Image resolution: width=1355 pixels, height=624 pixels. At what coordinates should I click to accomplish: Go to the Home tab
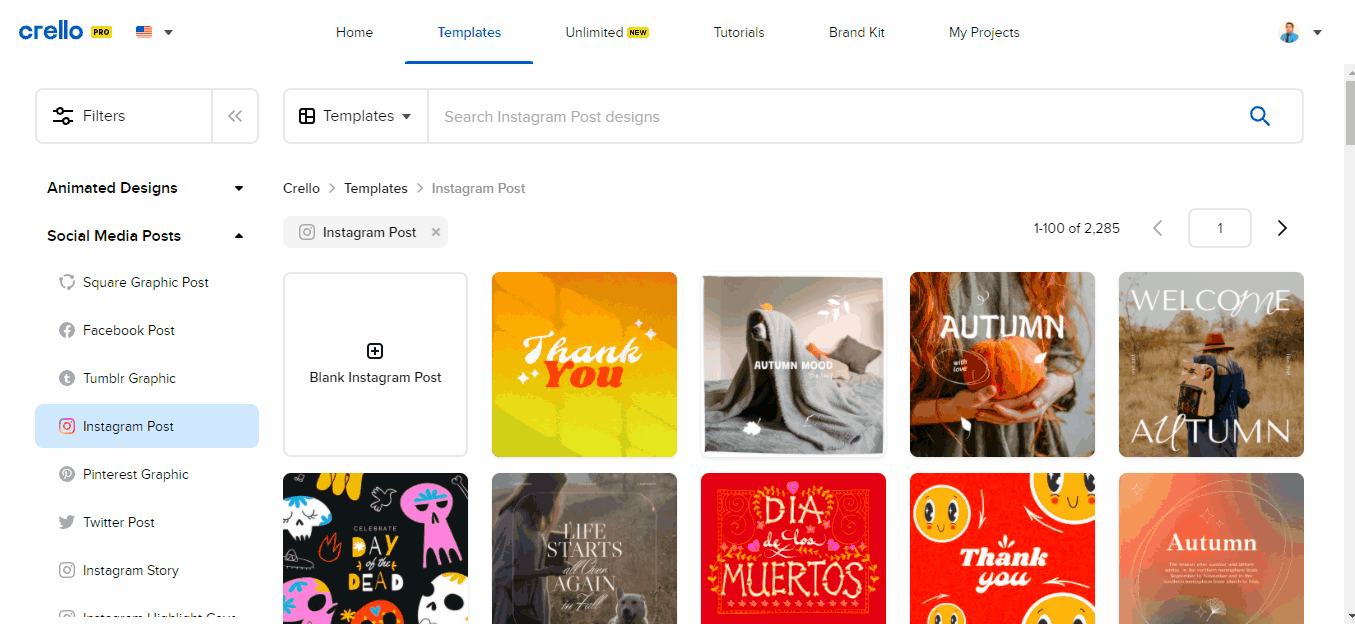click(x=354, y=32)
